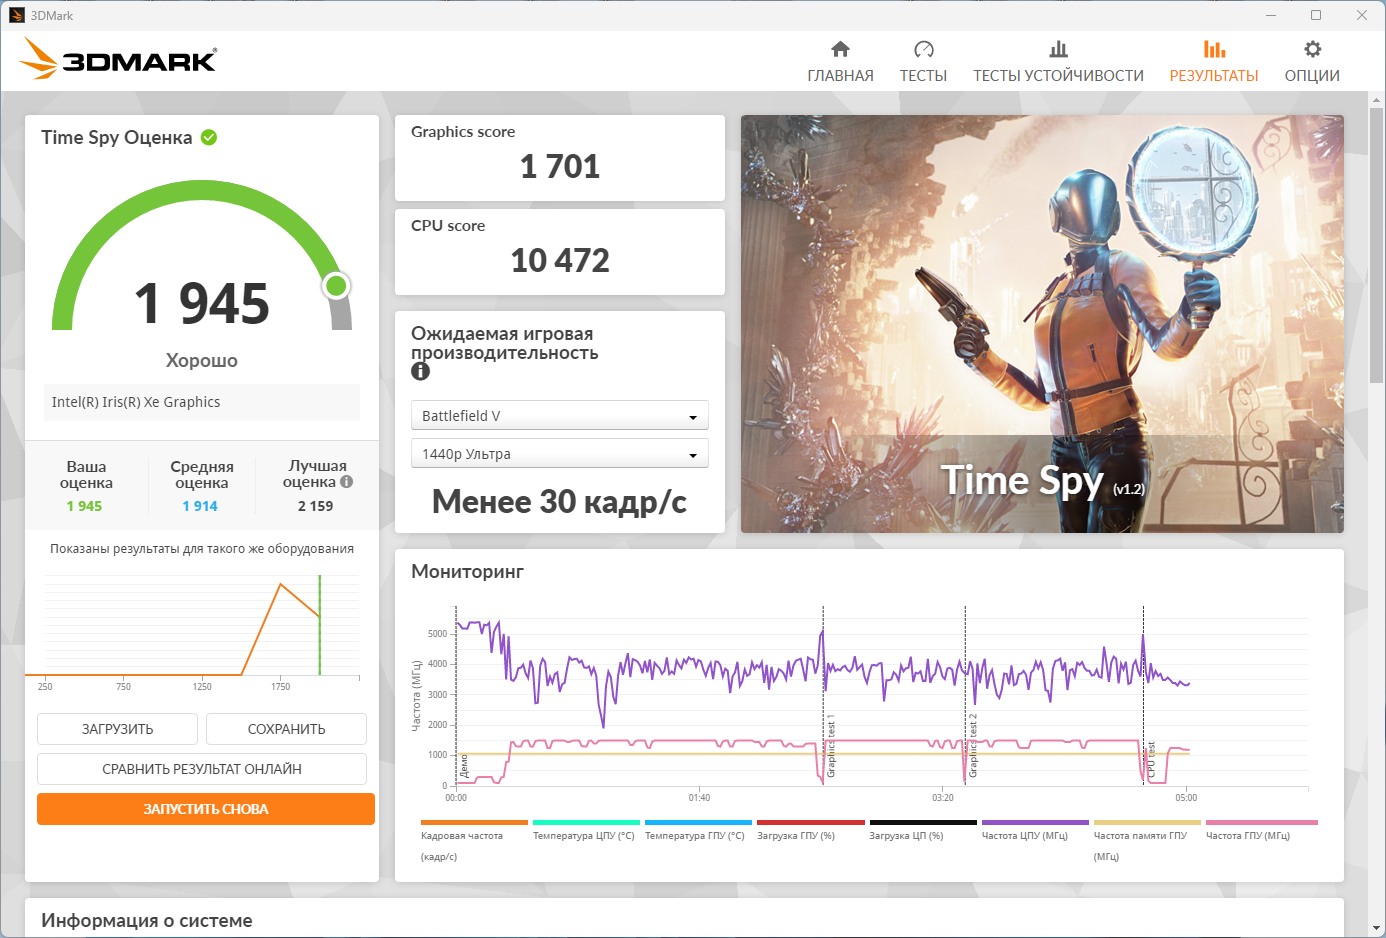1386x938 pixels.
Task: Click the Ваша оценка value 1 945
Action: (84, 506)
